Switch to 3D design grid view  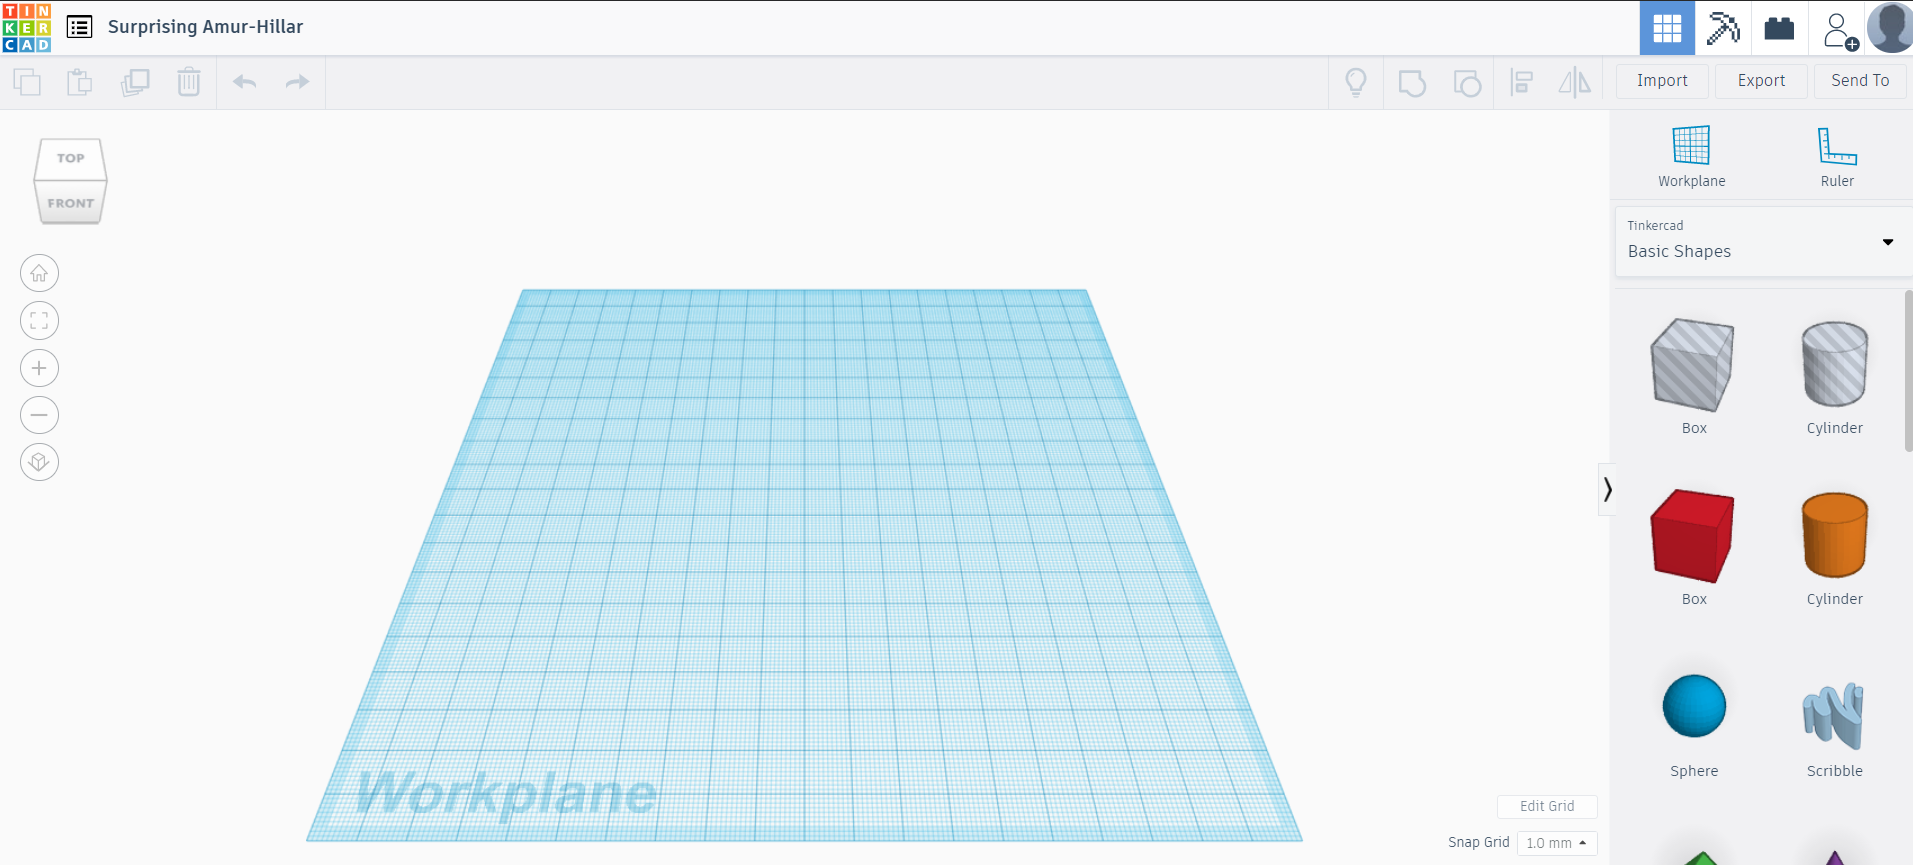tap(1667, 28)
